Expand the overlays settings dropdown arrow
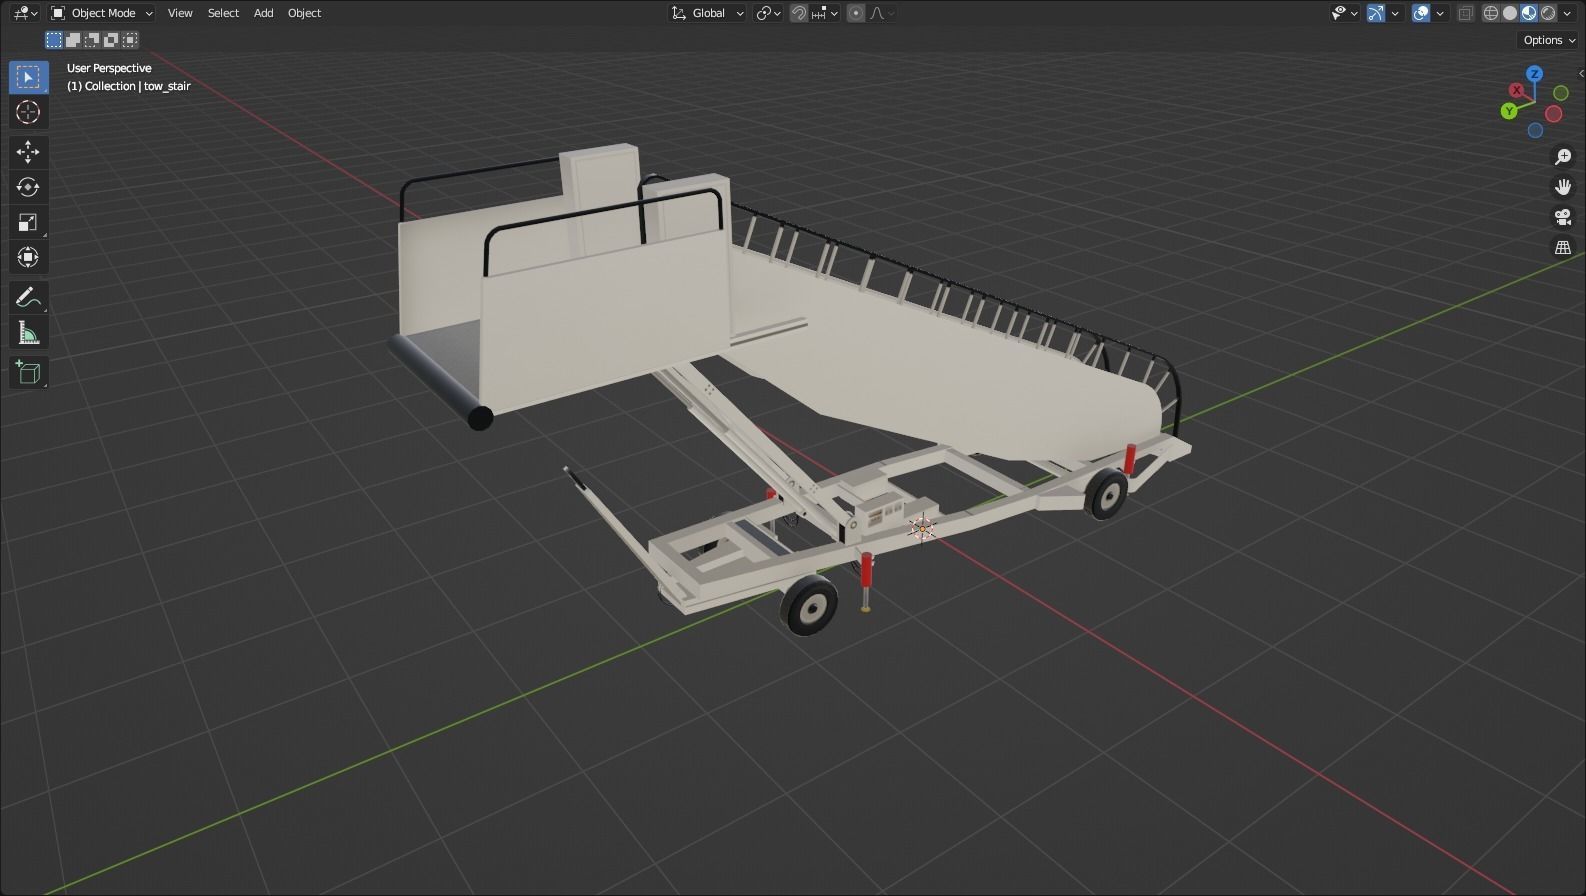 coord(1440,13)
